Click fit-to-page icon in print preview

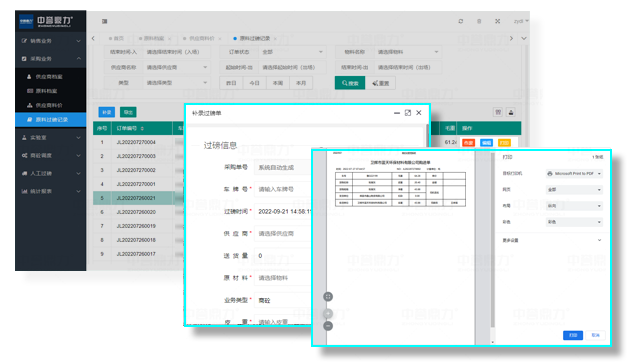tap(328, 297)
